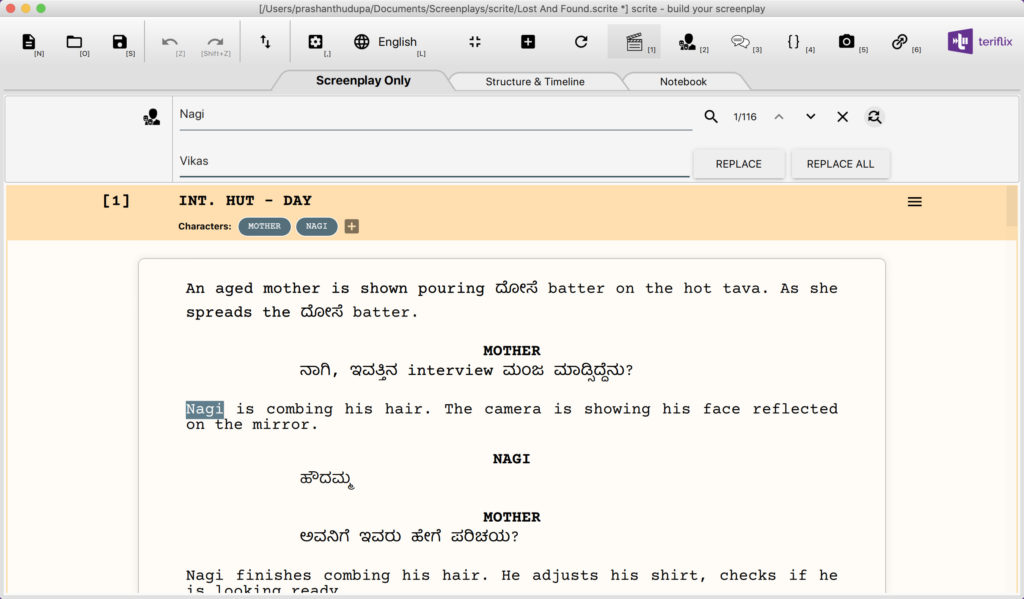Open the settings gear icon

tap(315, 42)
